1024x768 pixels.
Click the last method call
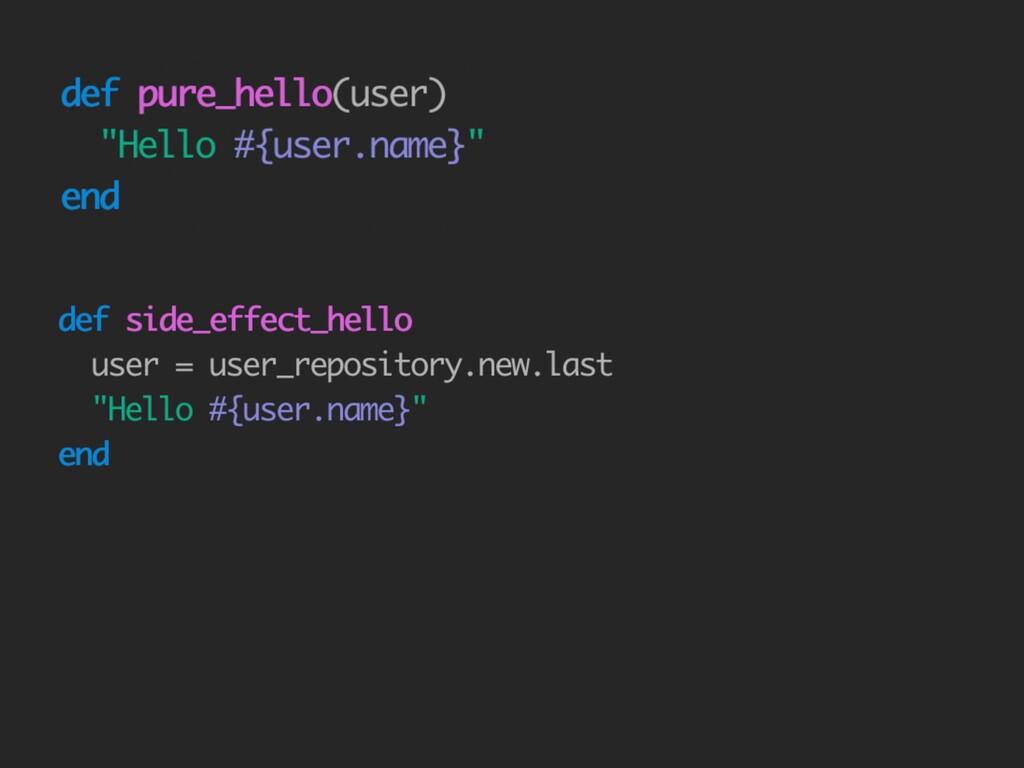(x=580, y=366)
